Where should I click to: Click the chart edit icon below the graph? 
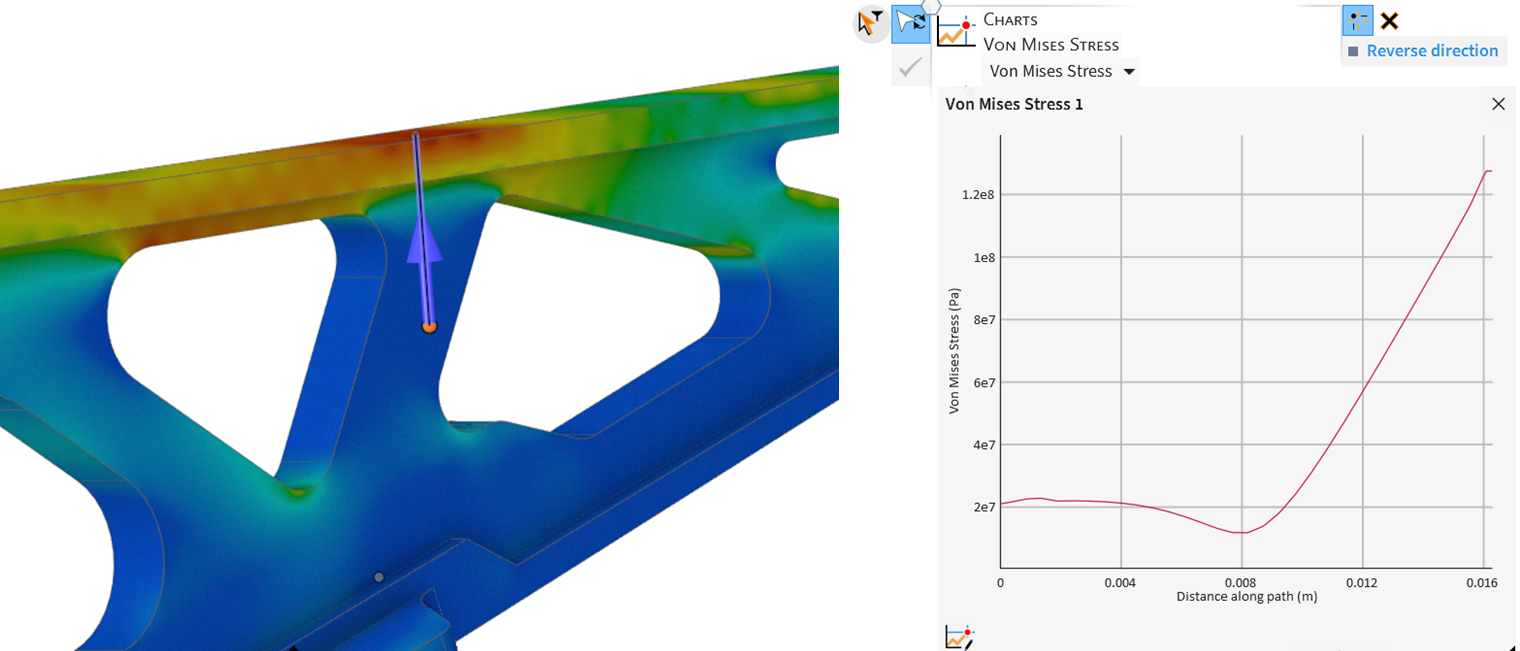pyautogui.click(x=959, y=637)
